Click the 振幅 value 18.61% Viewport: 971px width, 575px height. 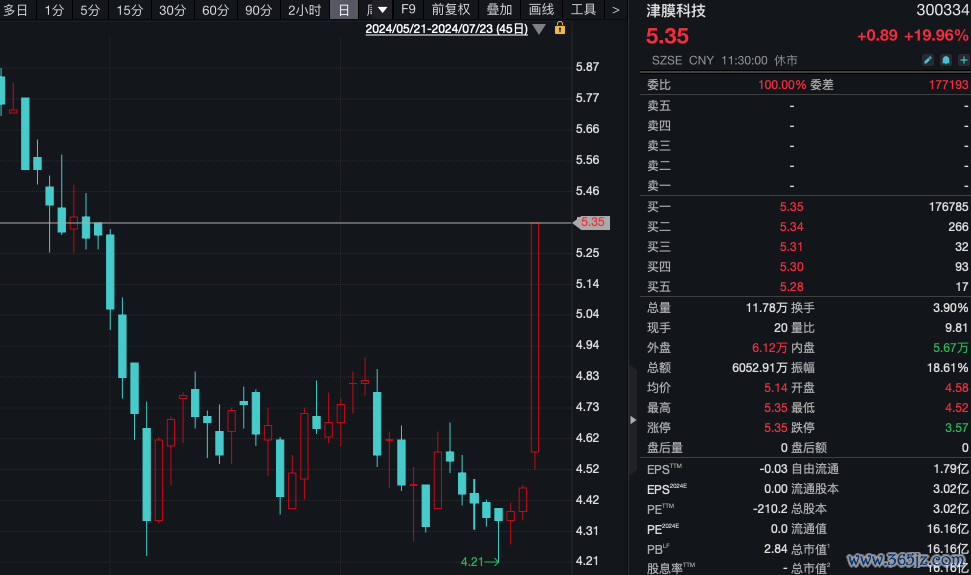point(947,368)
